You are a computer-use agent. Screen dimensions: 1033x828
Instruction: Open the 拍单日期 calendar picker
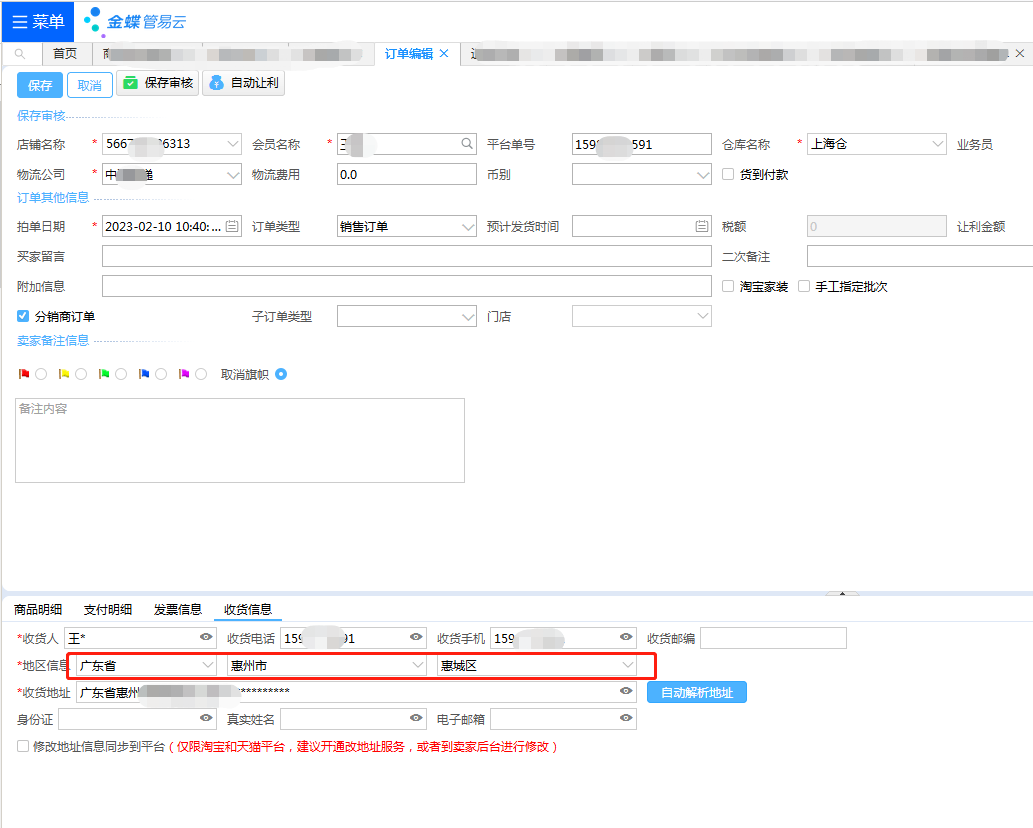pos(232,227)
